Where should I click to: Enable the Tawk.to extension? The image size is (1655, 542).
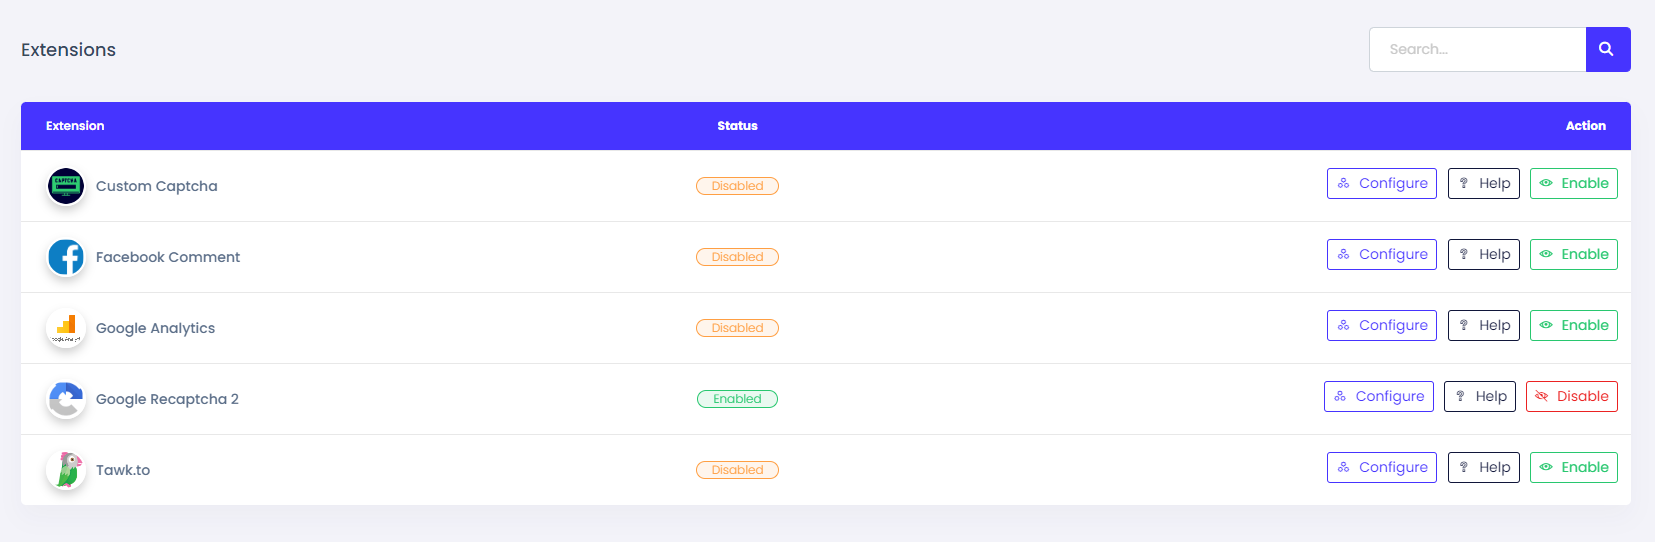(1573, 468)
